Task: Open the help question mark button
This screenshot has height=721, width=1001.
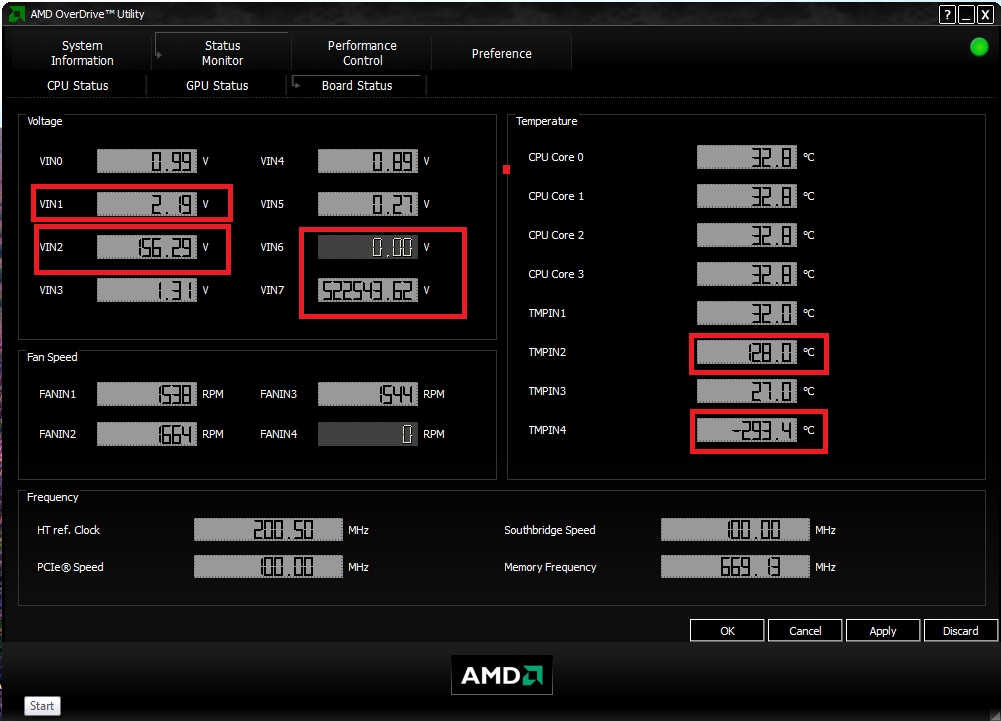Action: click(947, 15)
